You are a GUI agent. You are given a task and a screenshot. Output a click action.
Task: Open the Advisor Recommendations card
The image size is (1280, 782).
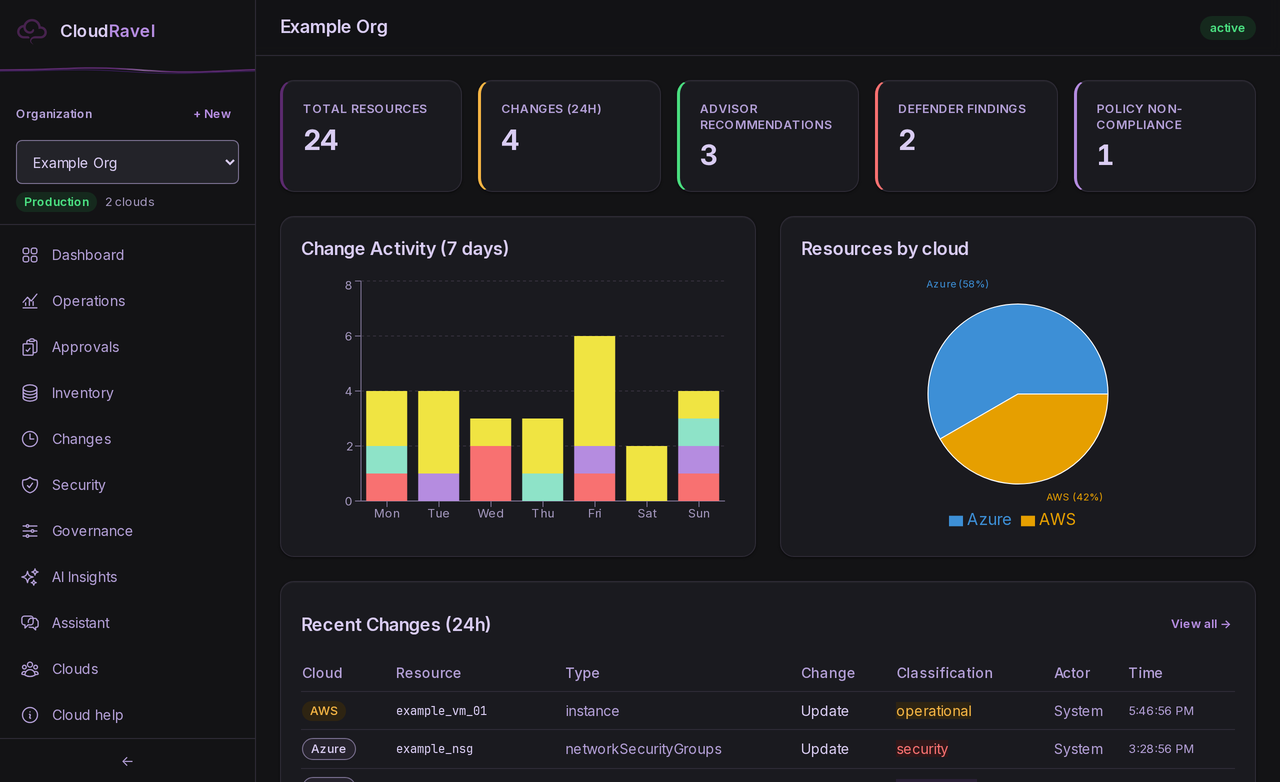pyautogui.click(x=768, y=136)
